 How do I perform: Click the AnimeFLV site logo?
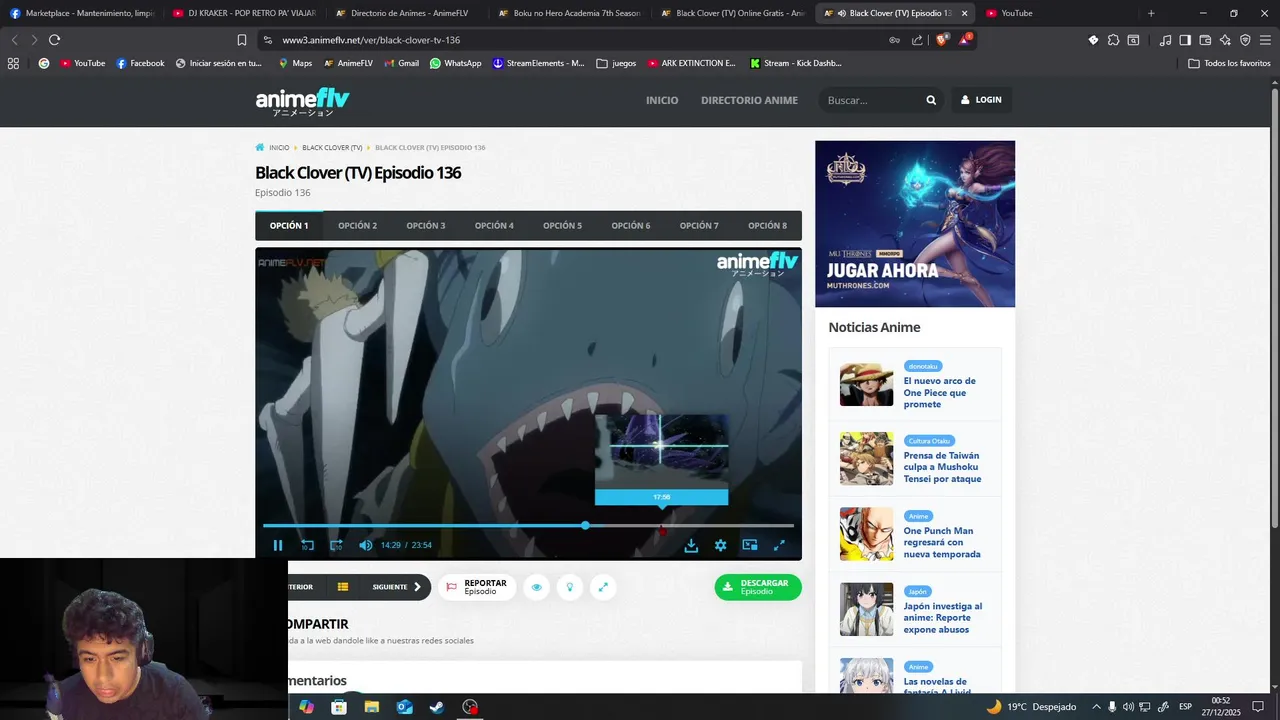(302, 101)
